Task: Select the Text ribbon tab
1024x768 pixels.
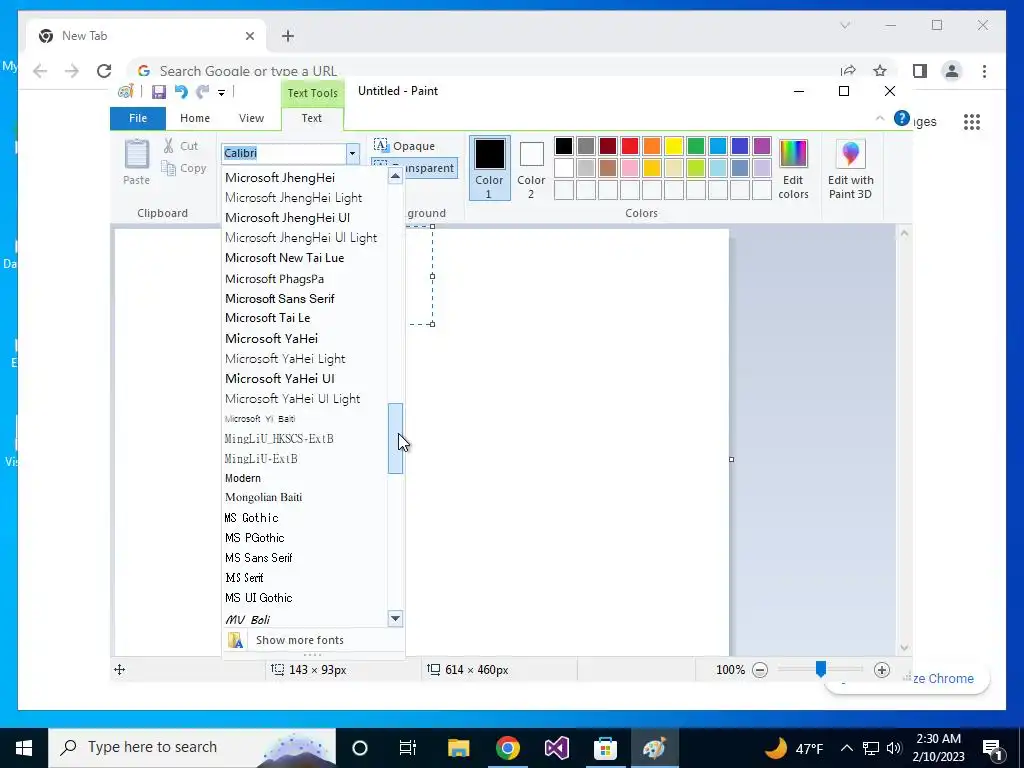Action: tap(312, 118)
